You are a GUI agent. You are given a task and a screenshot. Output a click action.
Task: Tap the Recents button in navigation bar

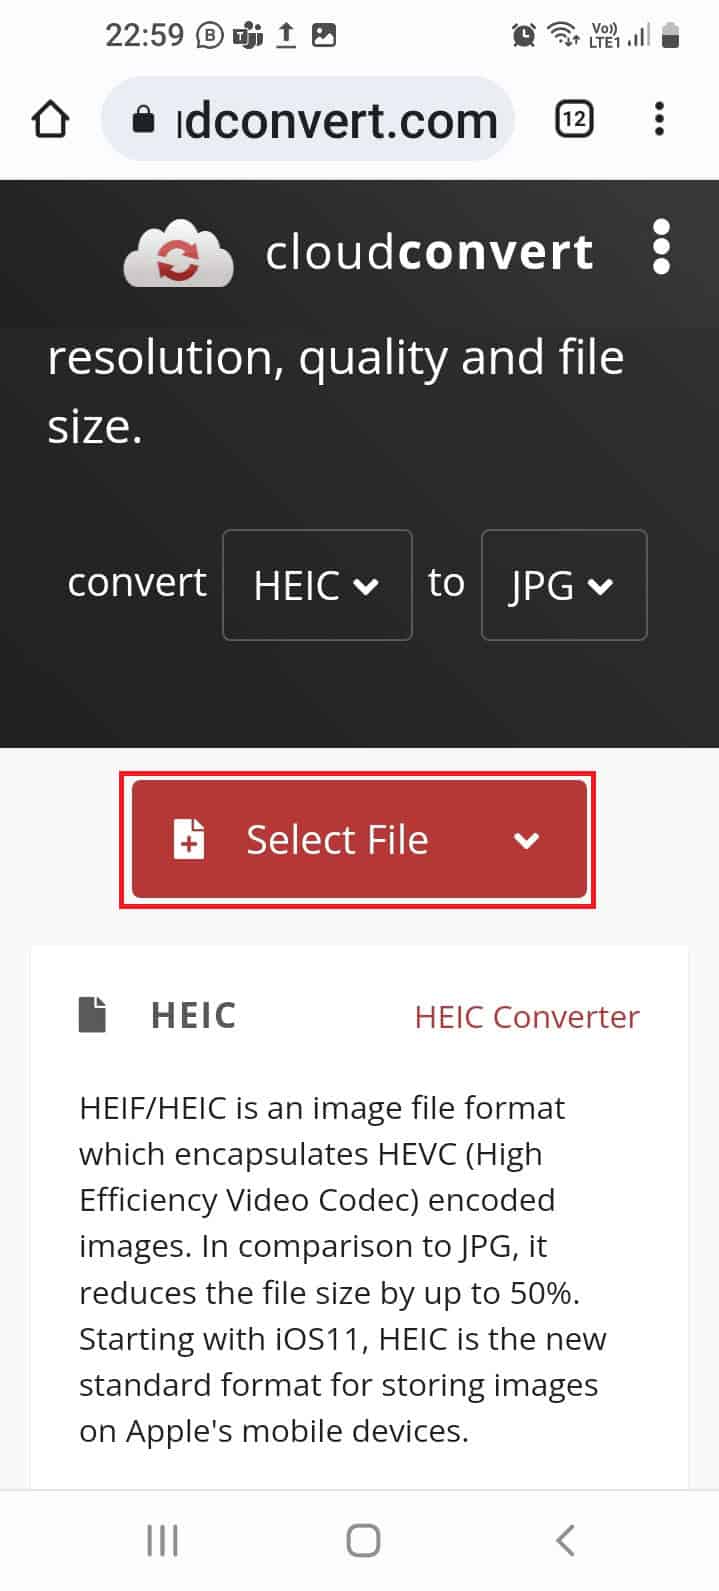coord(161,1540)
